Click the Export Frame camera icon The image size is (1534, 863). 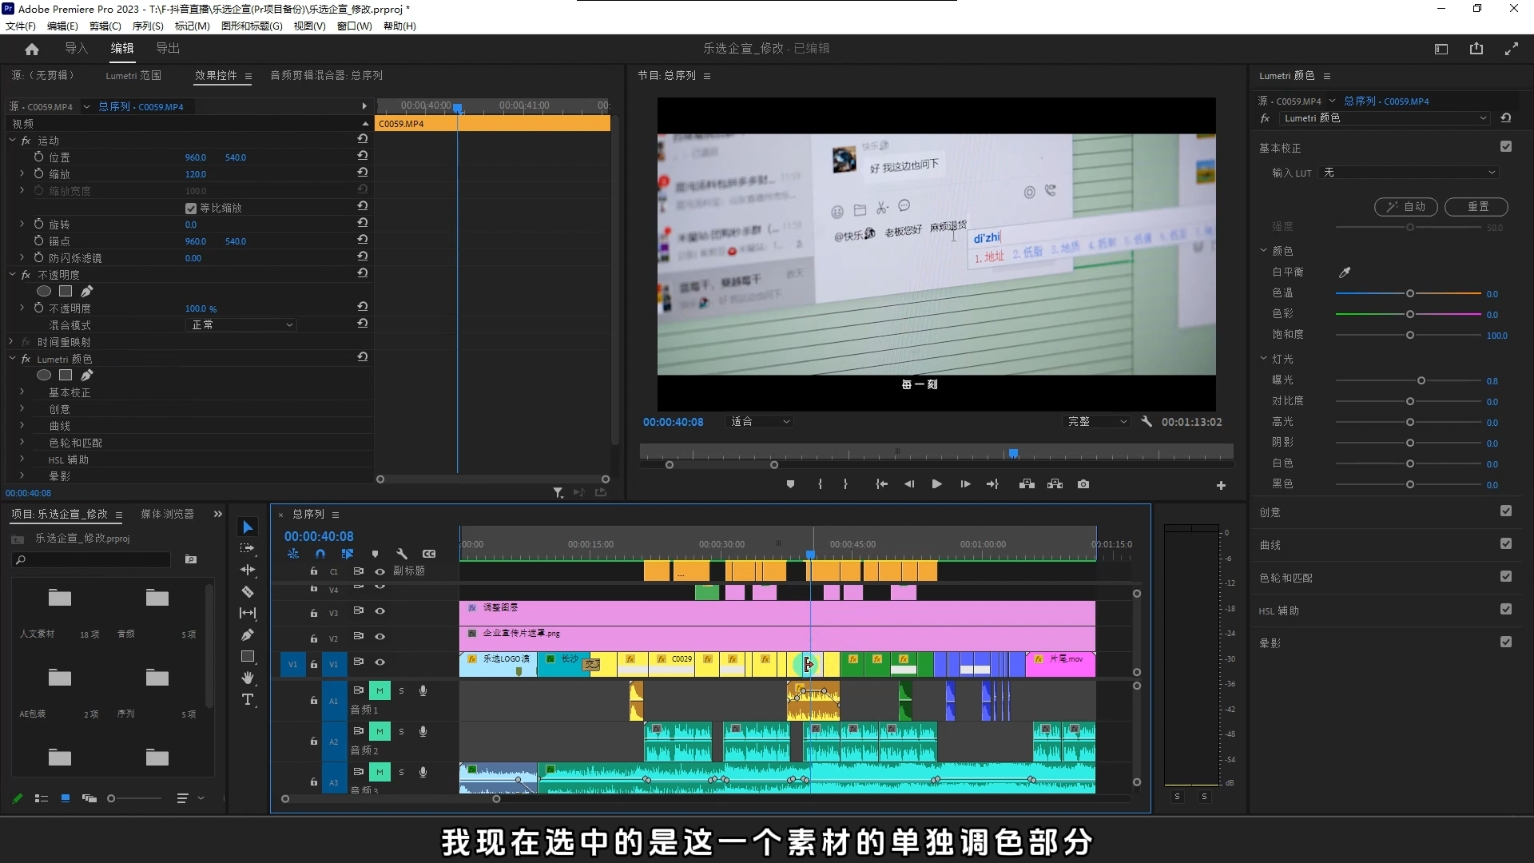(x=1083, y=484)
